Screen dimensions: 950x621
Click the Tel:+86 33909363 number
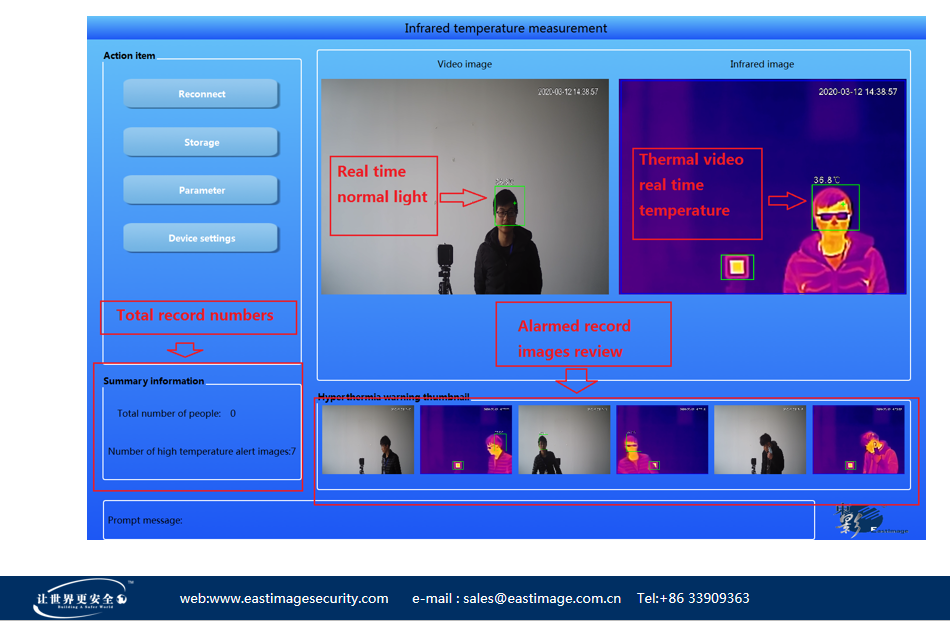(693, 599)
